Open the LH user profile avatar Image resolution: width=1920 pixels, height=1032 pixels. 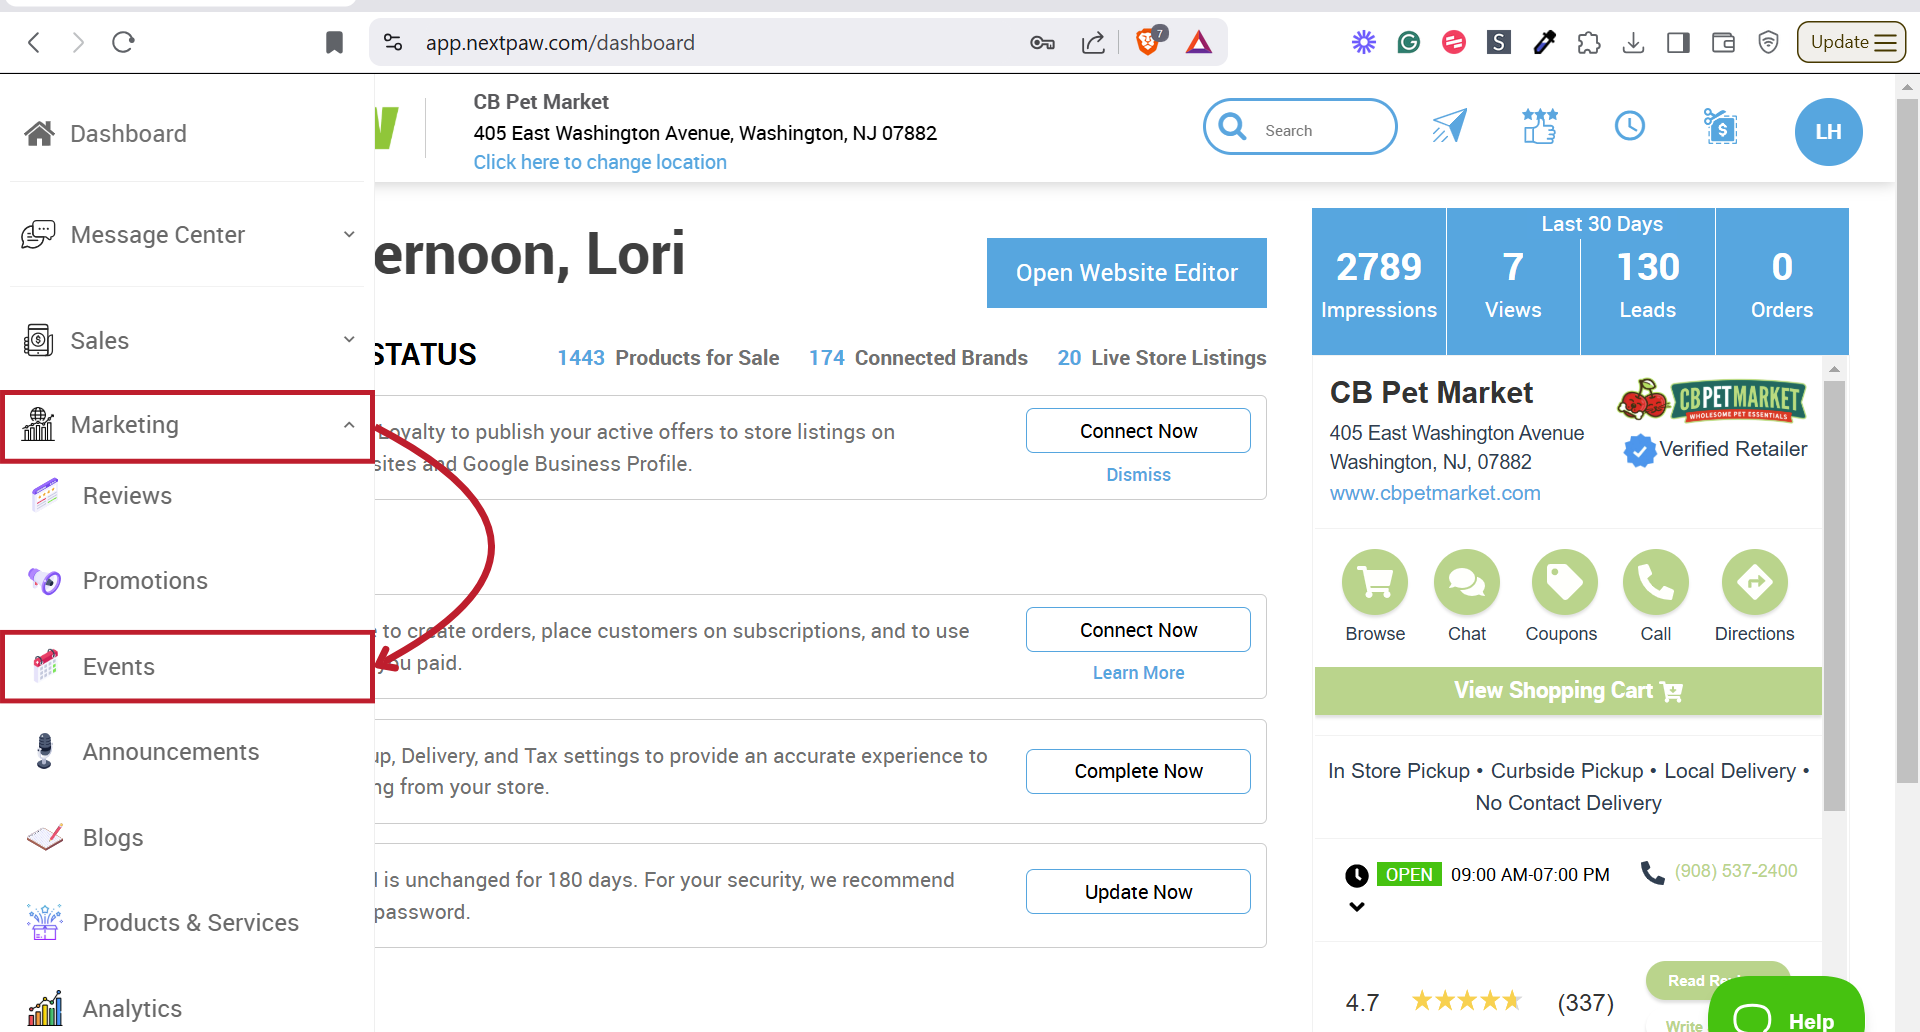coord(1828,131)
